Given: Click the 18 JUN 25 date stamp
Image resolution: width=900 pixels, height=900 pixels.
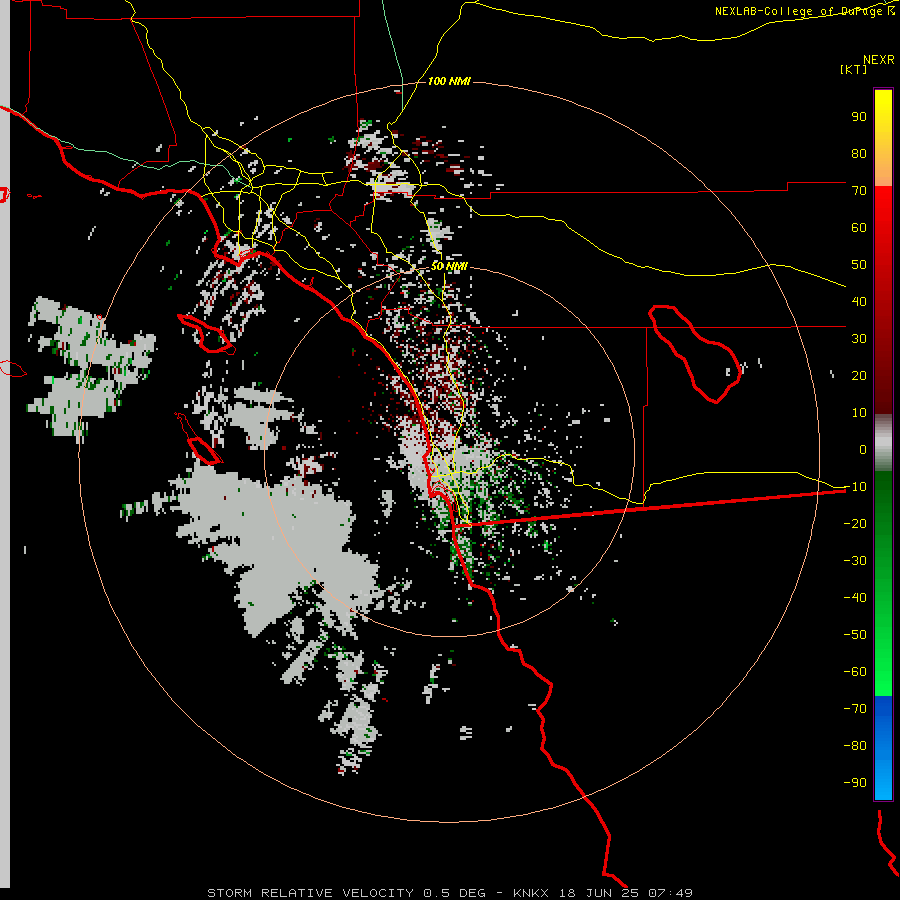Looking at the screenshot, I should [x=599, y=893].
